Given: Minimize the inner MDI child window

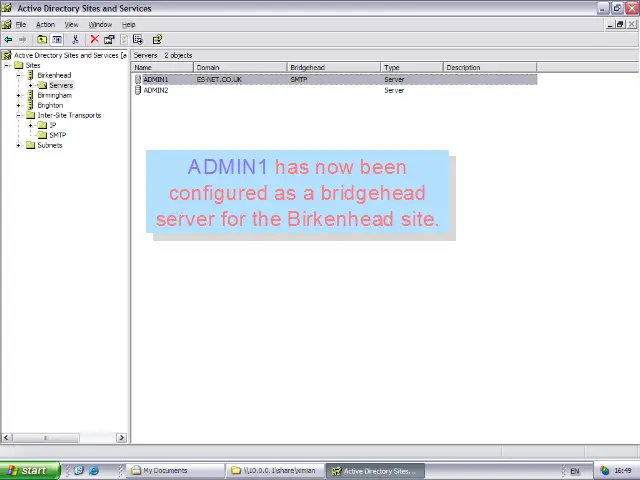Looking at the screenshot, I should [x=610, y=24].
